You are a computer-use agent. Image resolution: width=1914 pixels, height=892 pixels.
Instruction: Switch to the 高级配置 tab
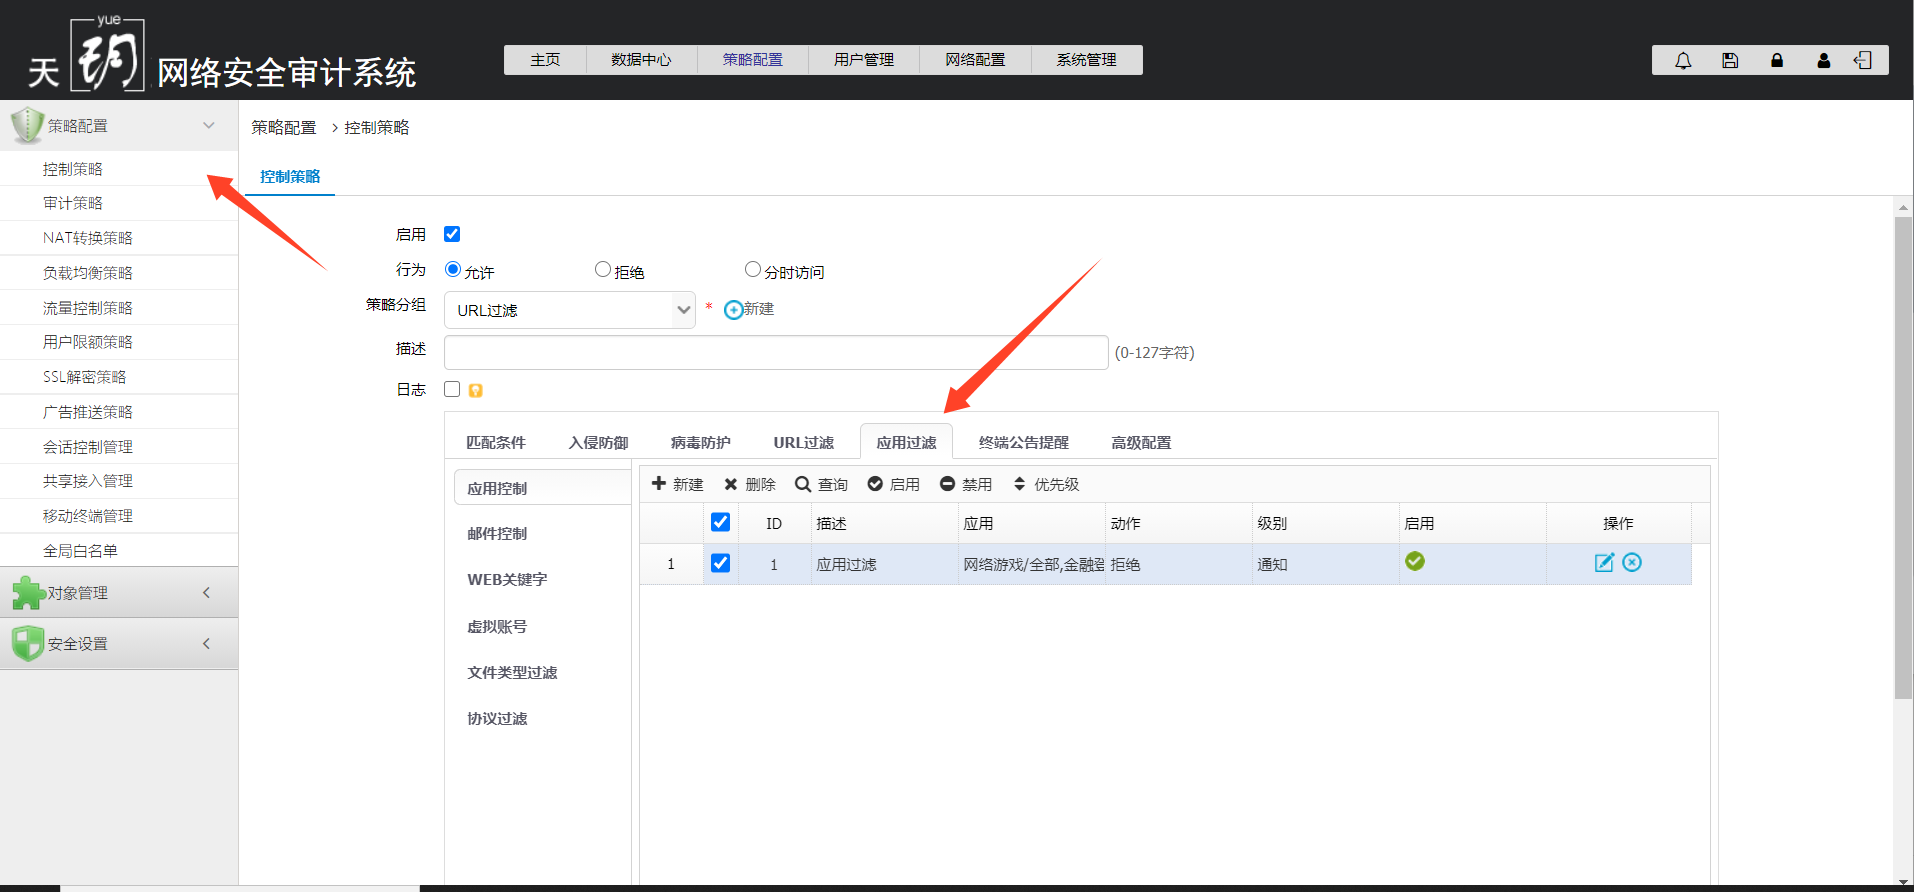tap(1141, 442)
